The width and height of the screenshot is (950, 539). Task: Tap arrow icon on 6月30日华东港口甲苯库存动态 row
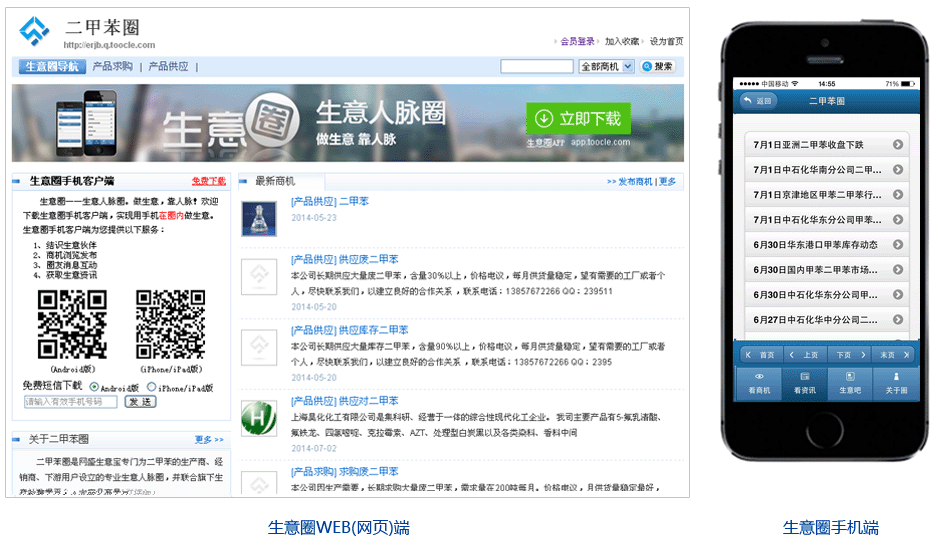click(898, 245)
